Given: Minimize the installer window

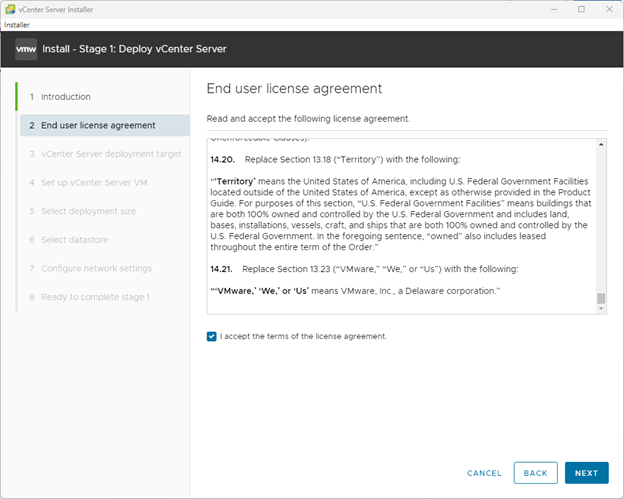Looking at the screenshot, I should [554, 9].
